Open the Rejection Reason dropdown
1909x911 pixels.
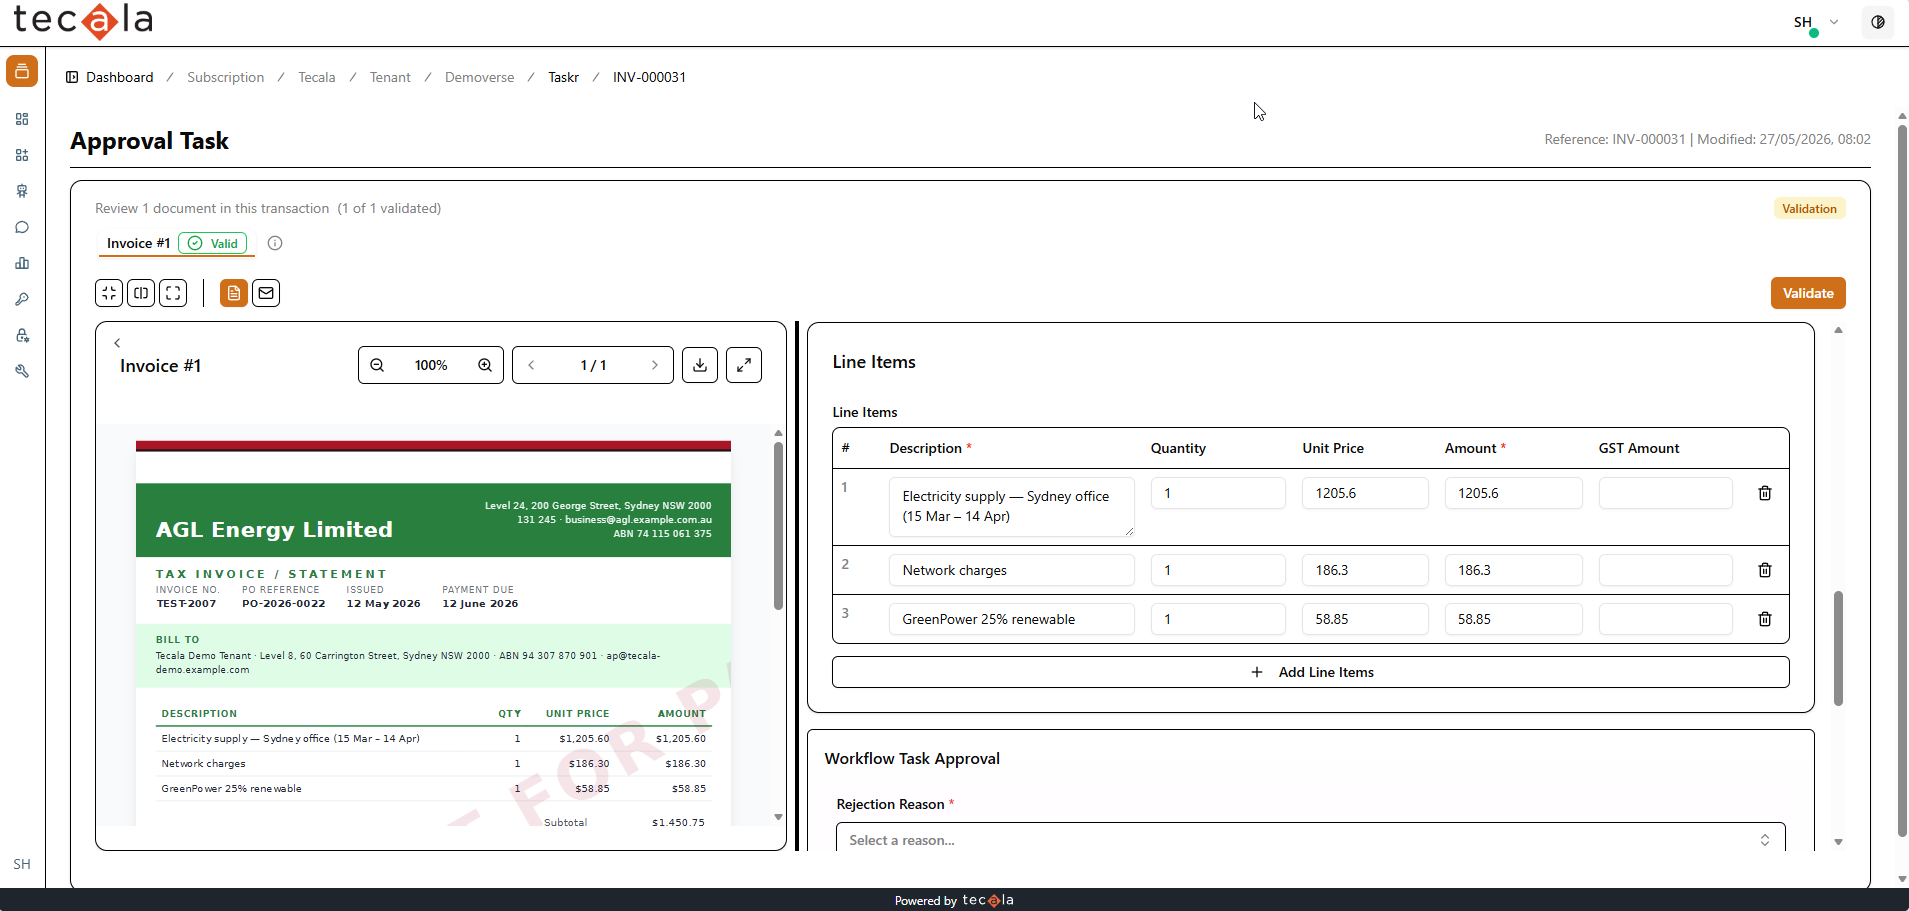coord(1311,838)
